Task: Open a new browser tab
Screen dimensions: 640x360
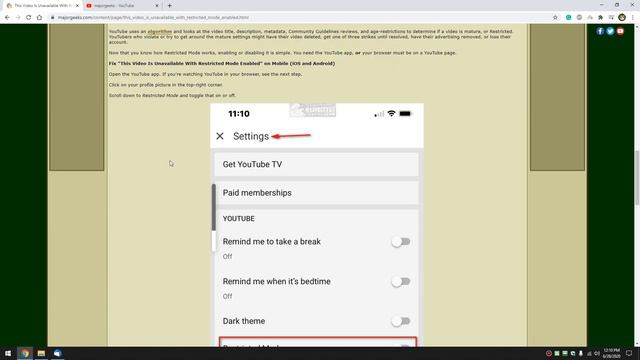Action: pyautogui.click(x=170, y=6)
